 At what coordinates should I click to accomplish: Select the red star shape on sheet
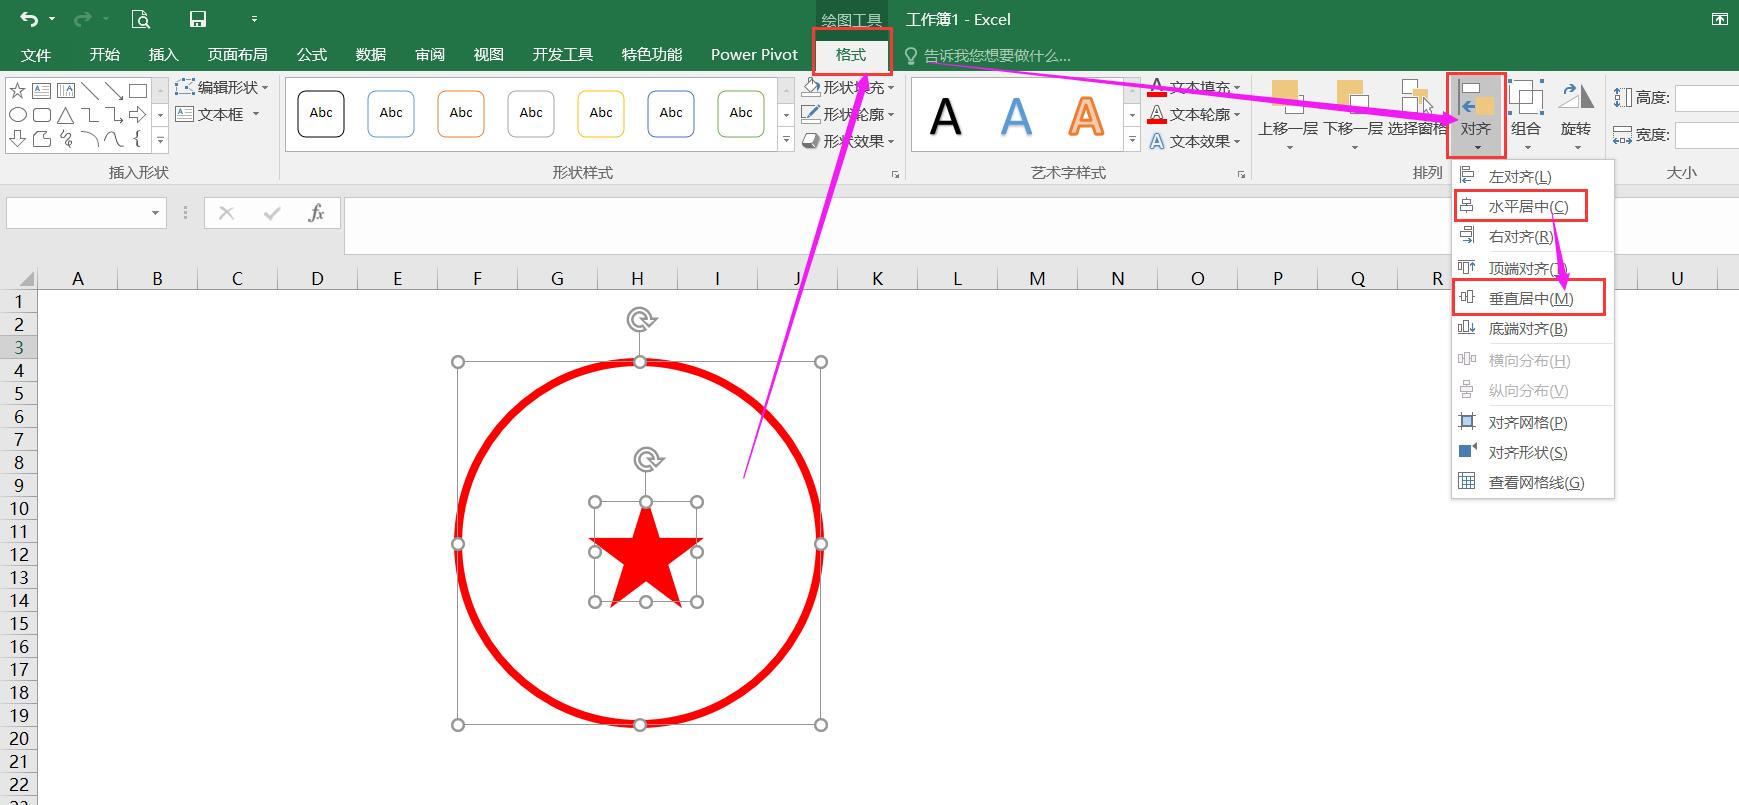tap(646, 556)
